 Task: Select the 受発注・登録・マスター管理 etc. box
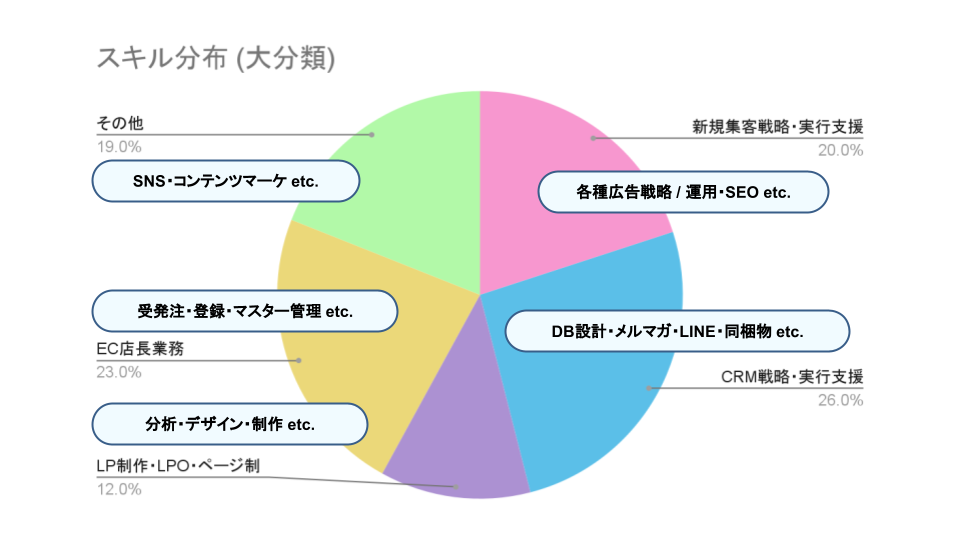pyautogui.click(x=245, y=311)
